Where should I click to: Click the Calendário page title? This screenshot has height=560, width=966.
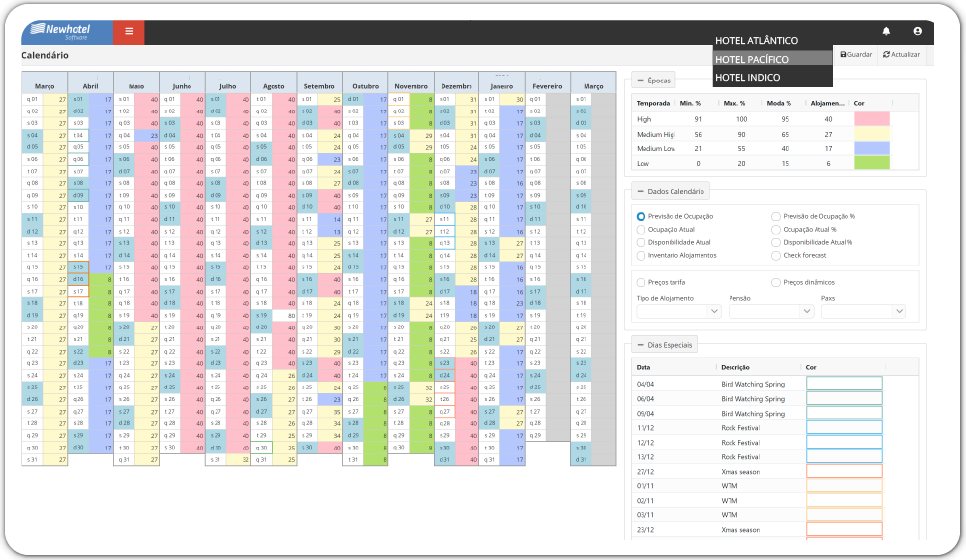45,55
